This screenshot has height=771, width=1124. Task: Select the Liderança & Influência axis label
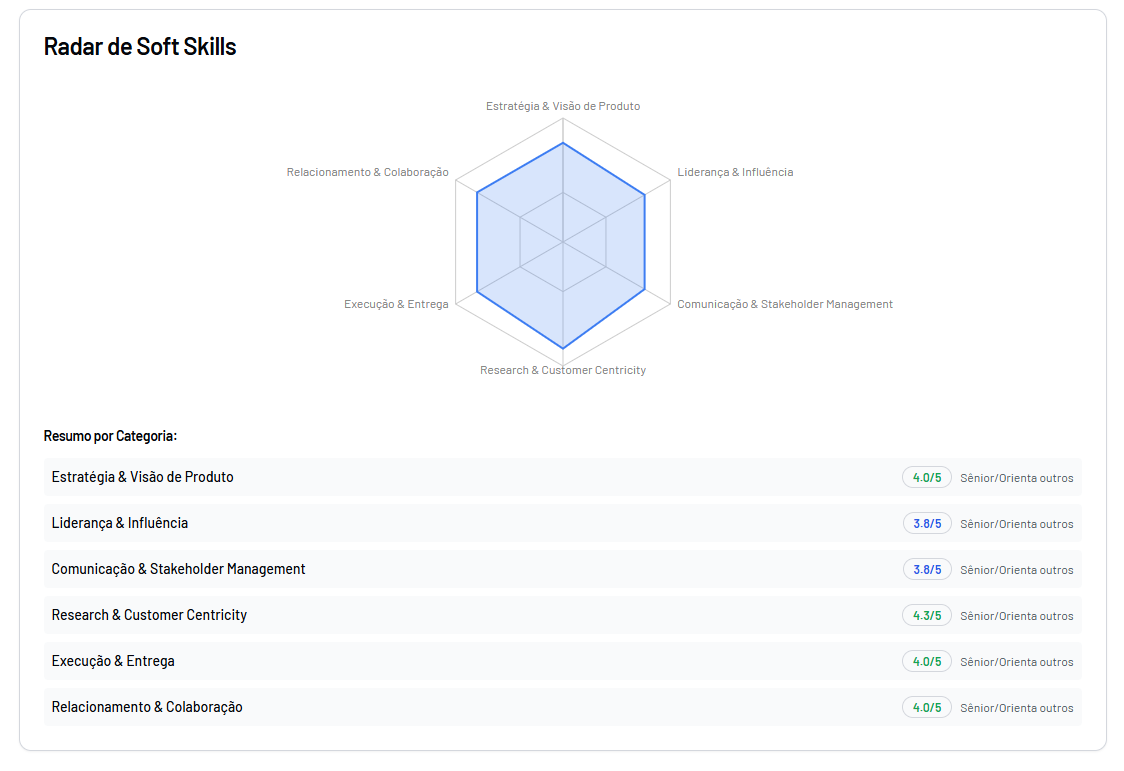(x=735, y=171)
